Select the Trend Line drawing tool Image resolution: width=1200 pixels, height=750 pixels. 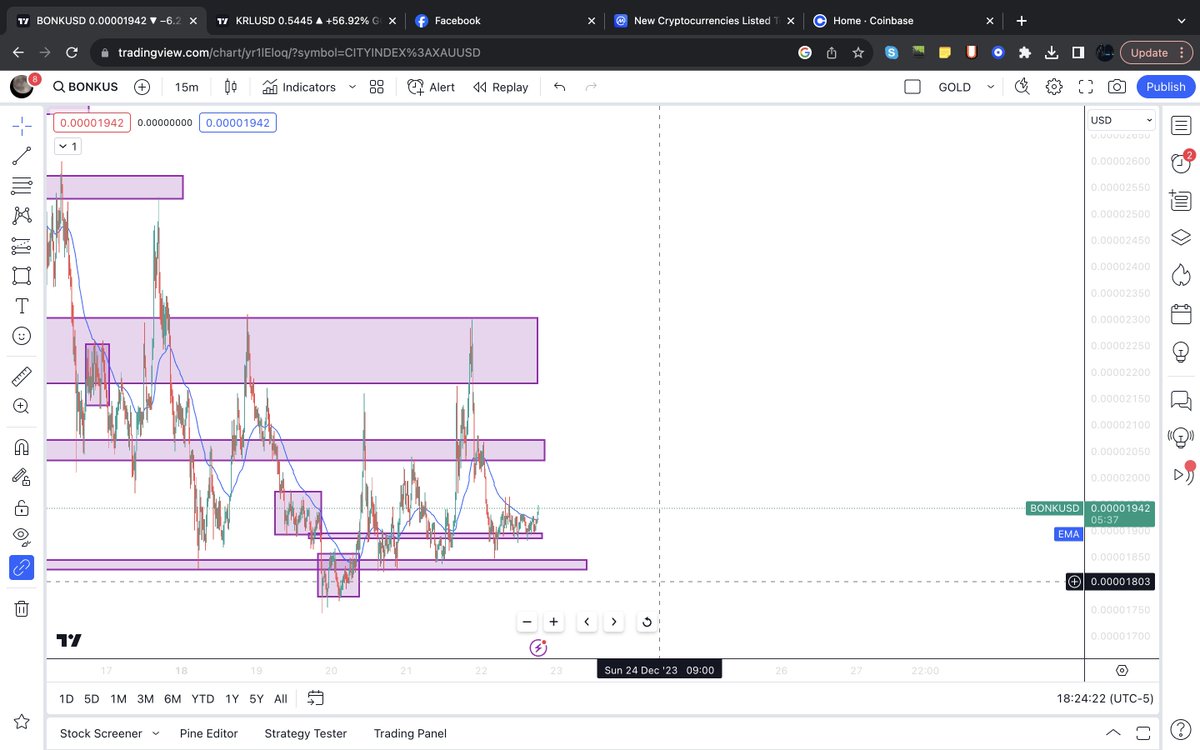point(22,155)
